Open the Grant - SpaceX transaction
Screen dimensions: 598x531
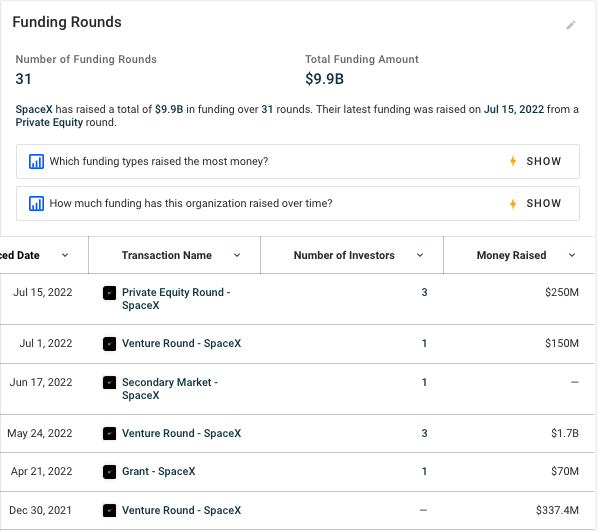tap(158, 471)
